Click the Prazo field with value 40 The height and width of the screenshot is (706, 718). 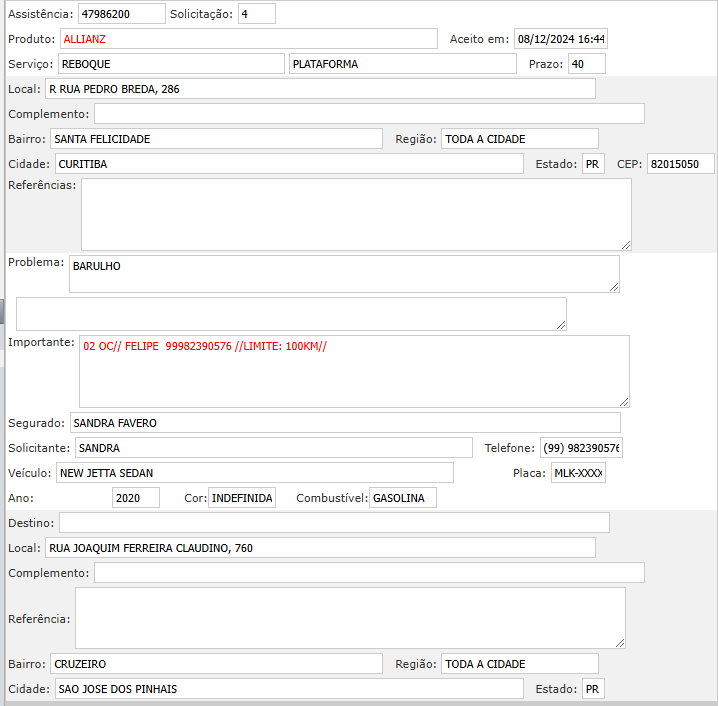(x=586, y=64)
